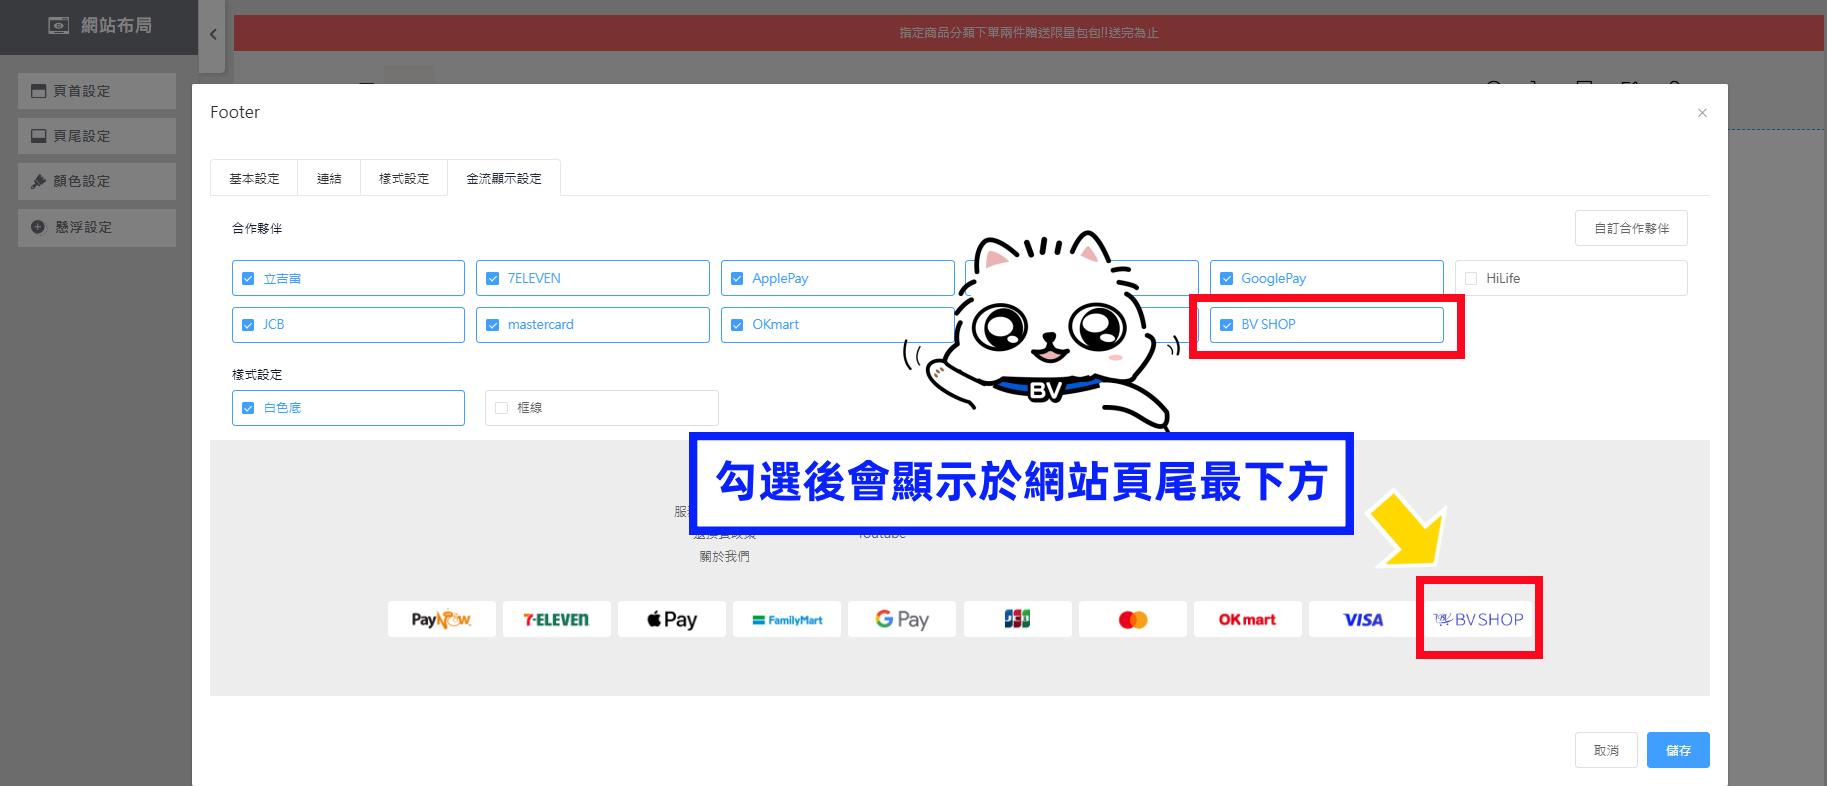Click the 合作夥伴 section label
The height and width of the screenshot is (786, 1827).
[257, 228]
